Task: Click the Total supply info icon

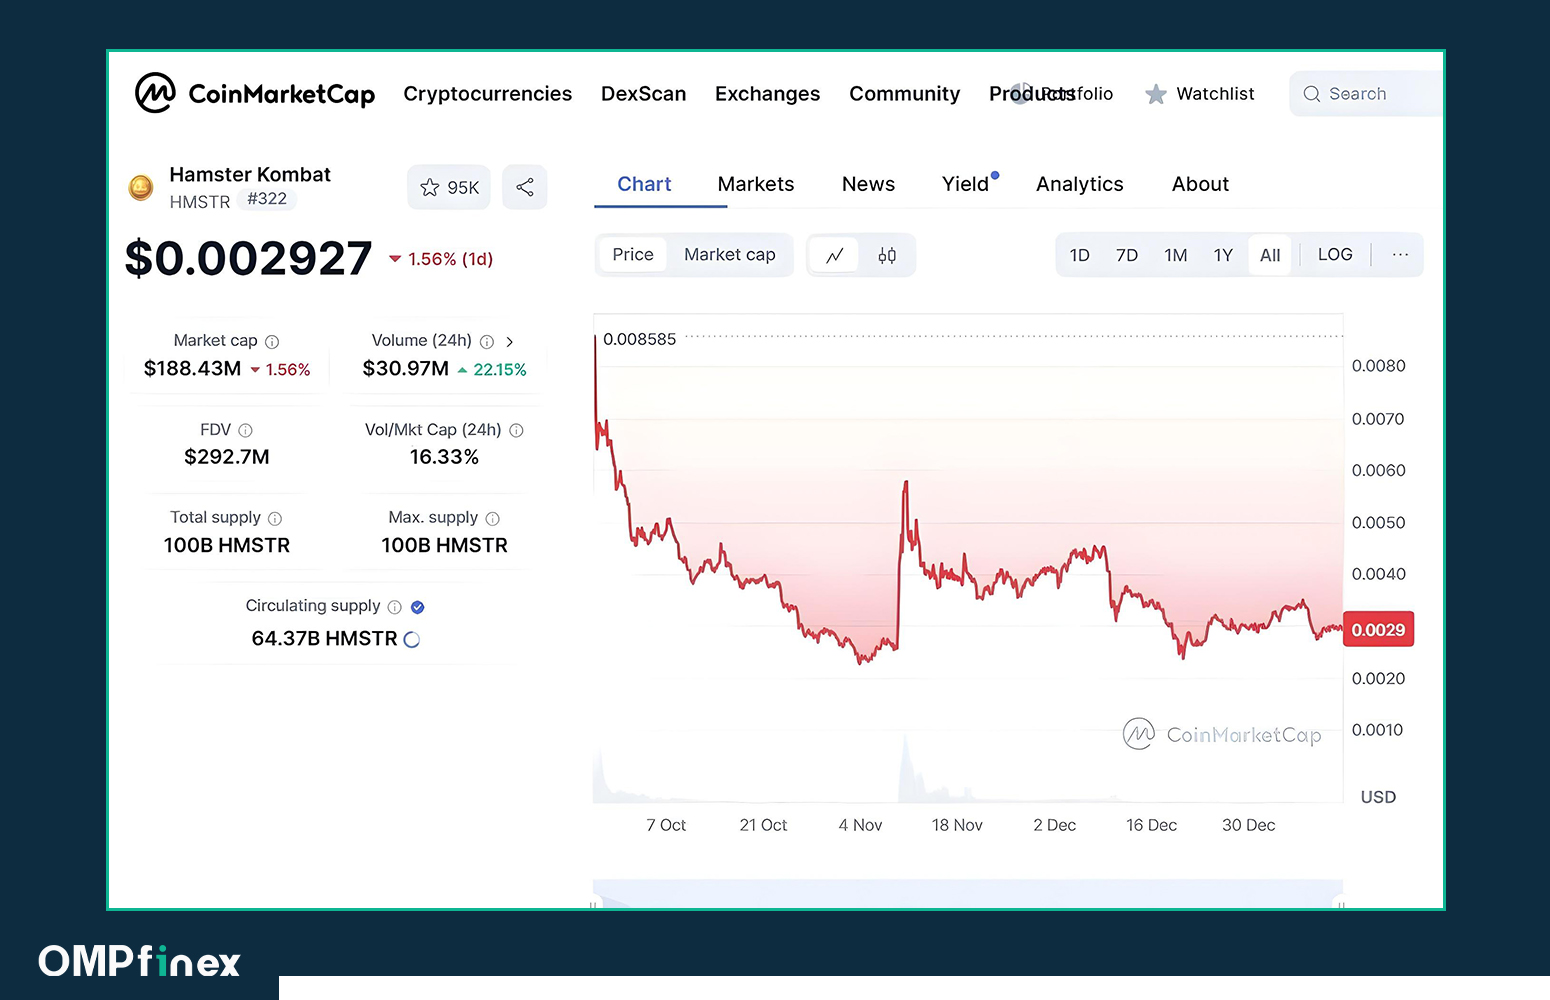Action: tap(275, 519)
